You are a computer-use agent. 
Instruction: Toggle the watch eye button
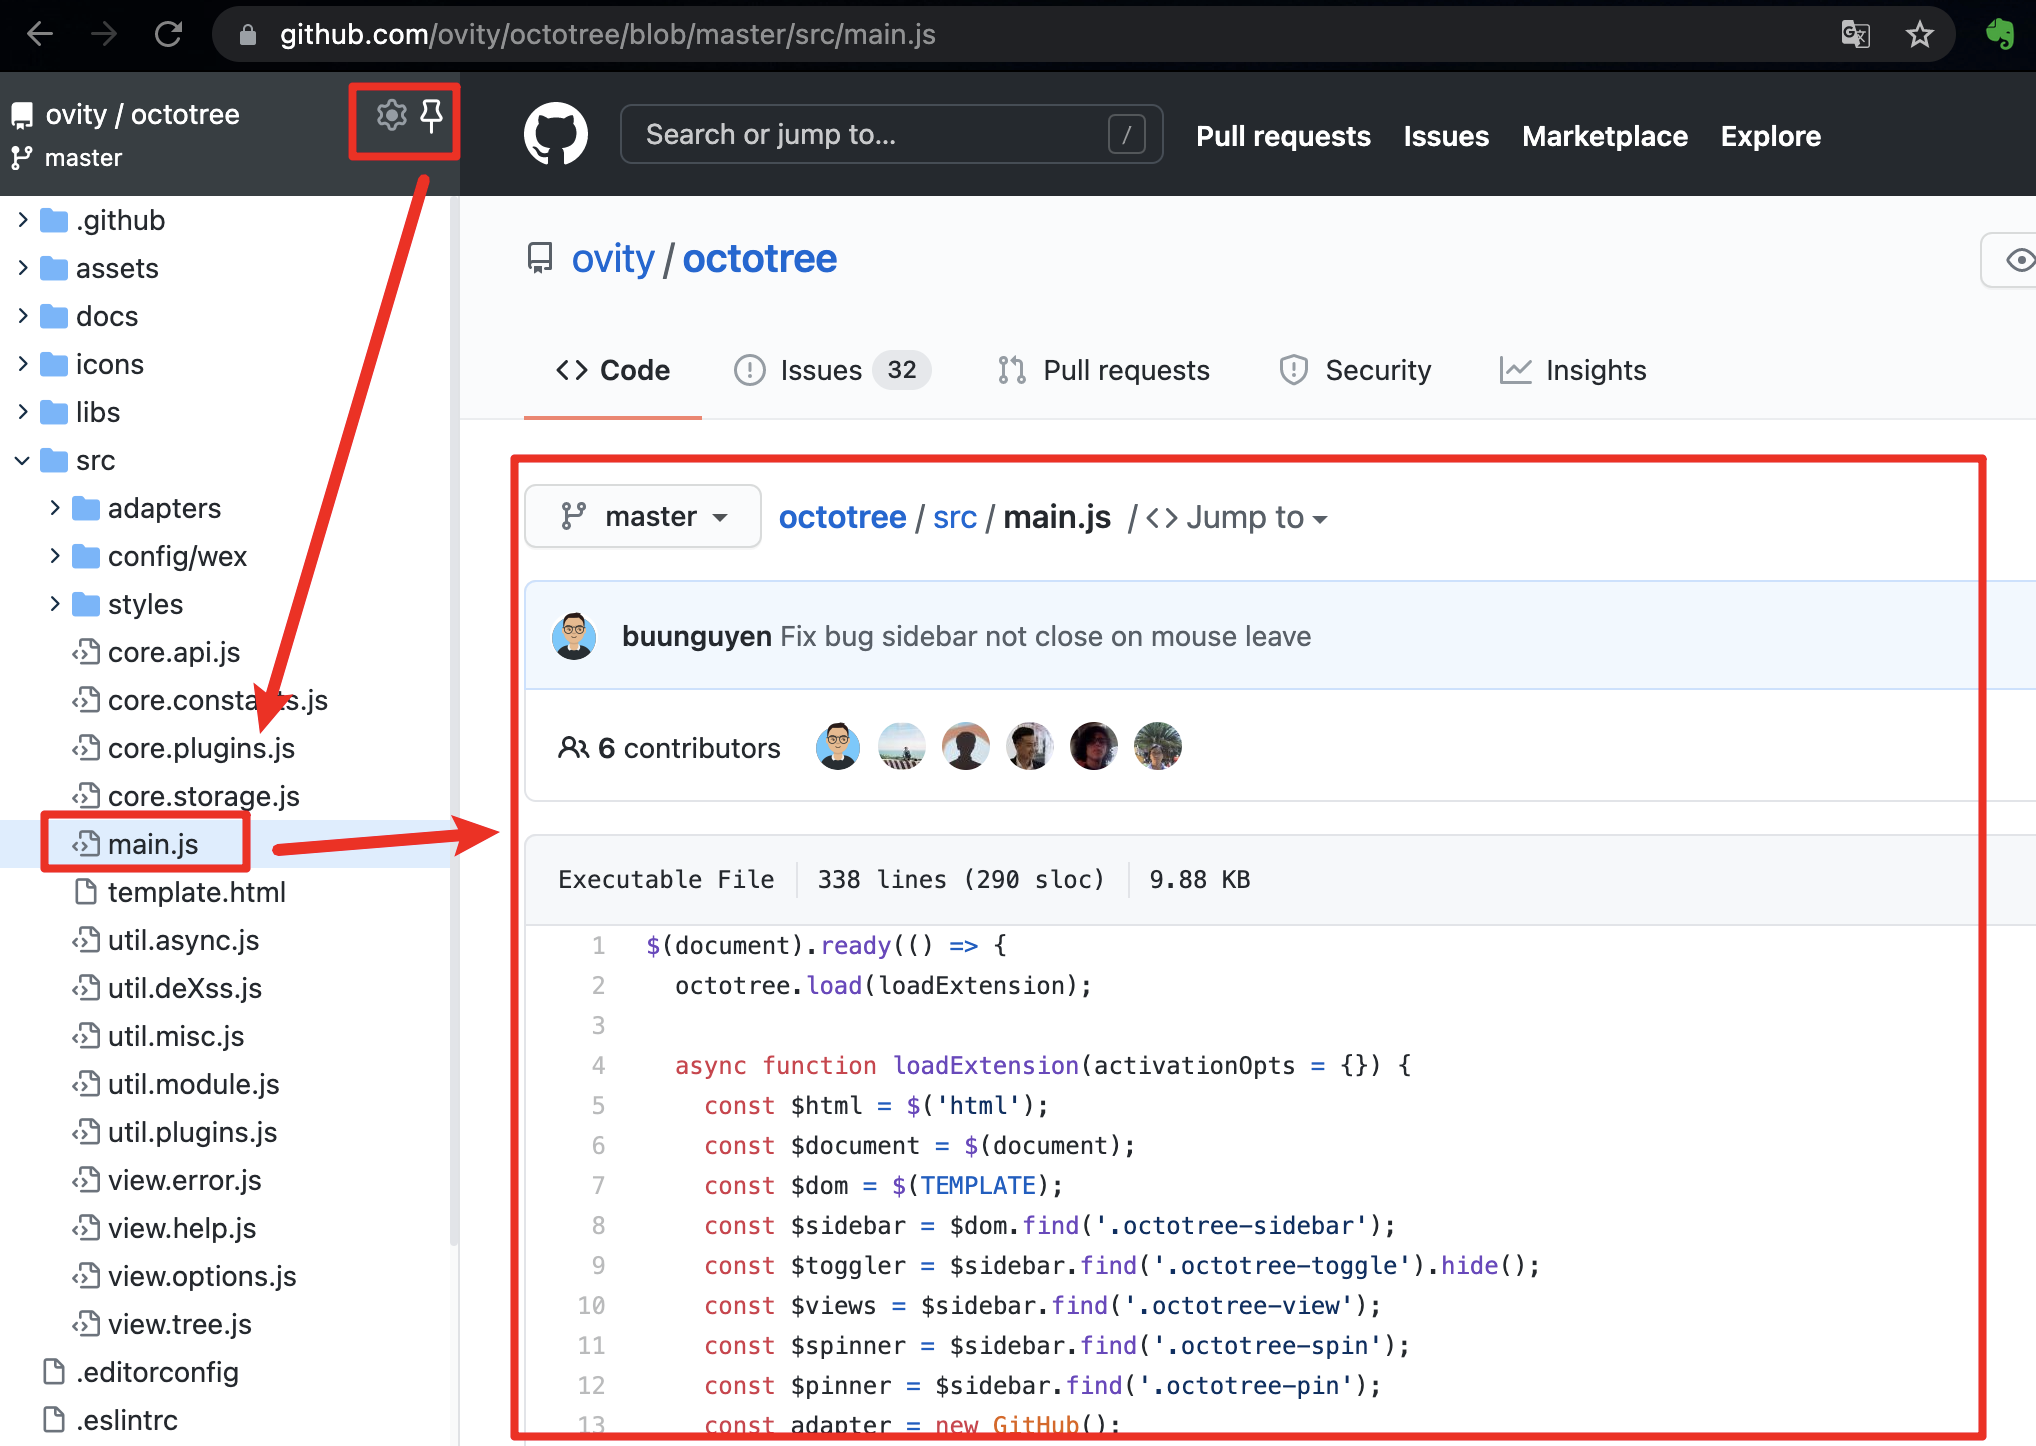tap(2018, 260)
